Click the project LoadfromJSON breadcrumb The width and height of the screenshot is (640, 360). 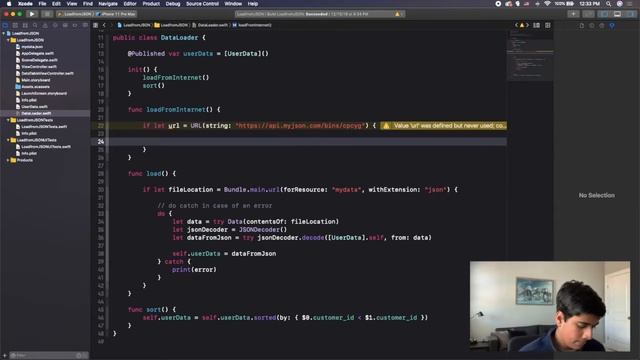(x=134, y=25)
